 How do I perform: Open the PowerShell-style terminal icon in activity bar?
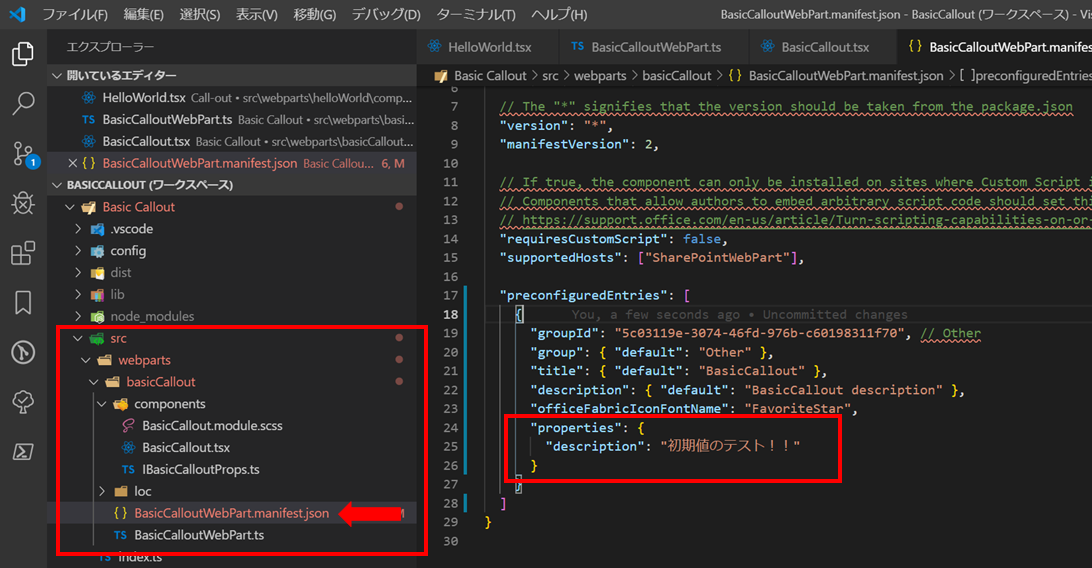[22, 452]
